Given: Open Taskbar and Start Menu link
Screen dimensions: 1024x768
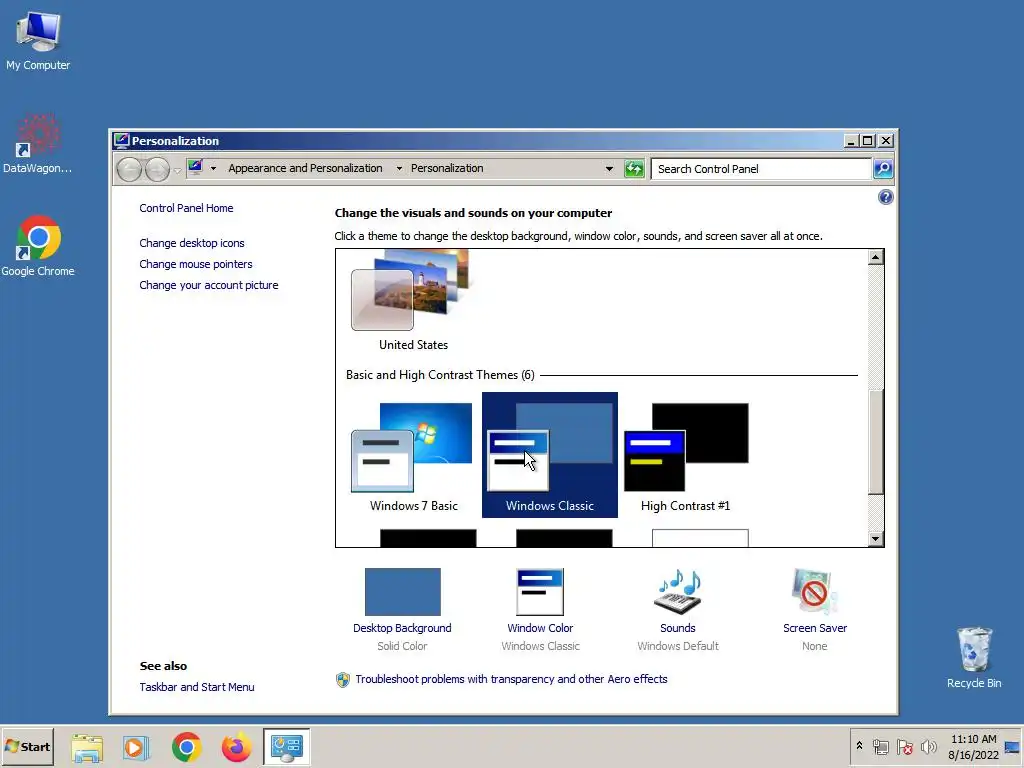Looking at the screenshot, I should coord(197,687).
